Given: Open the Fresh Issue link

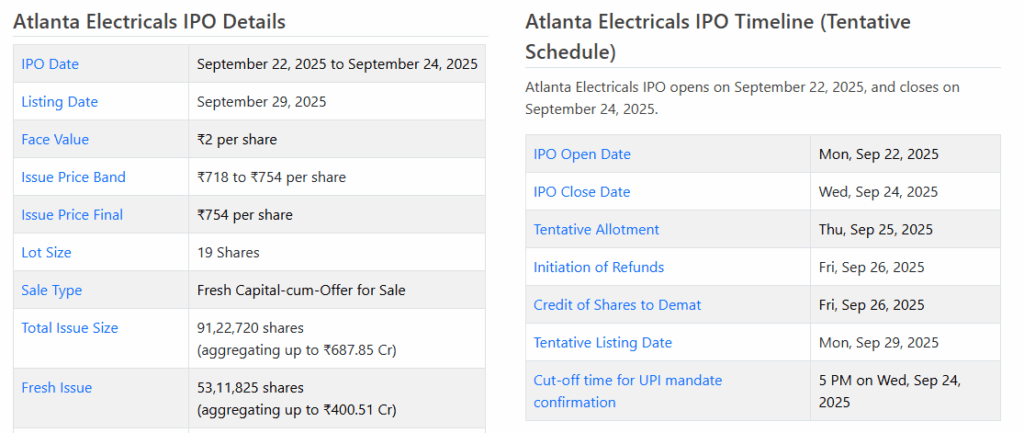Looking at the screenshot, I should 56,387.
